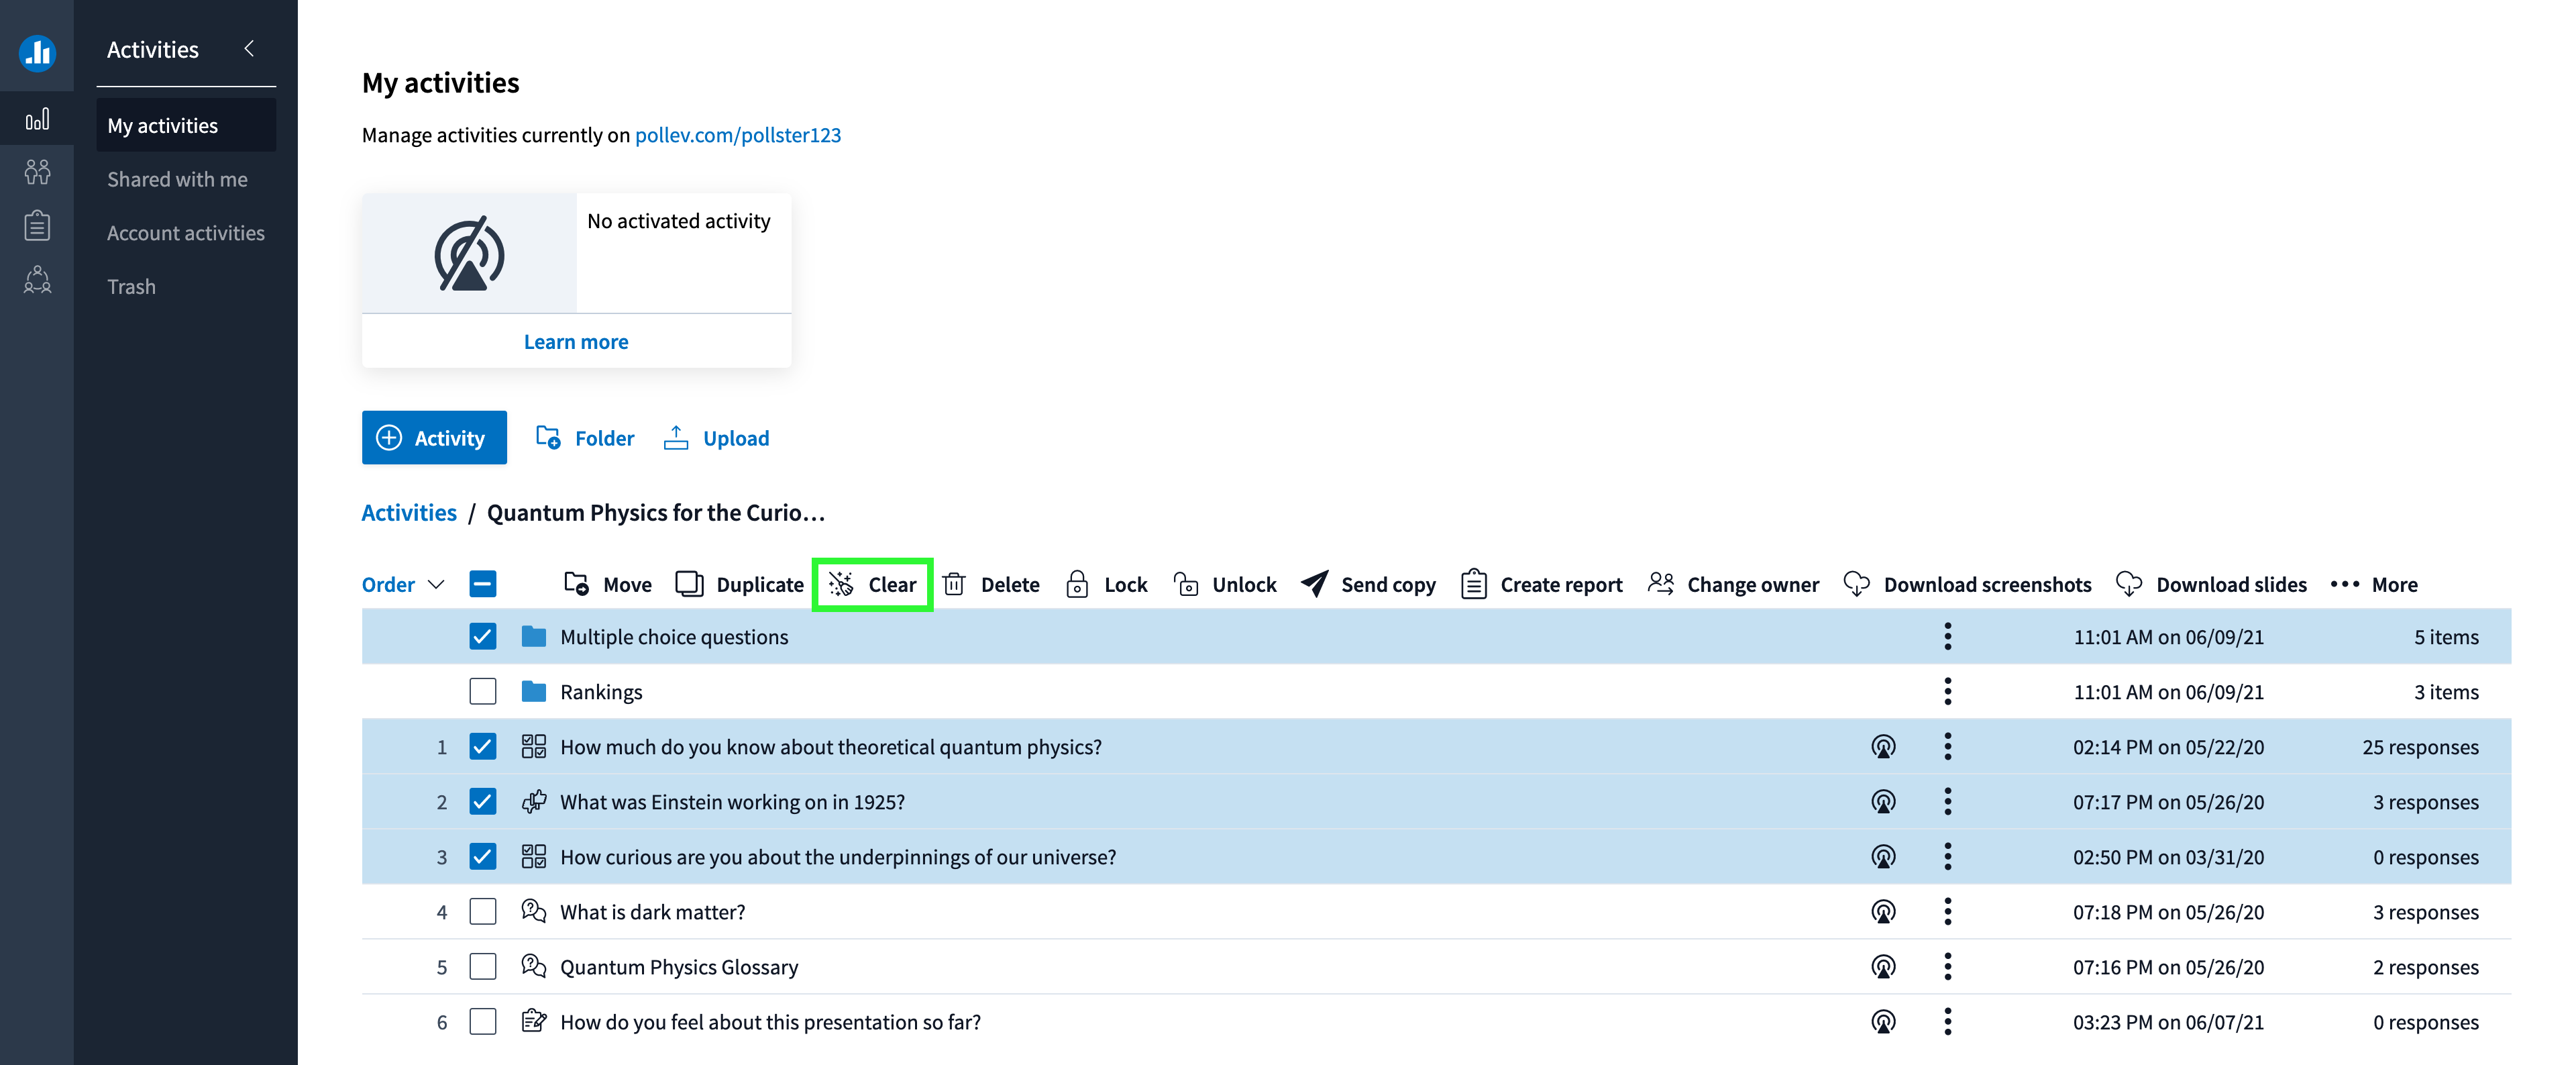Uncheck the Einstein 1925 question checkbox

tap(483, 802)
